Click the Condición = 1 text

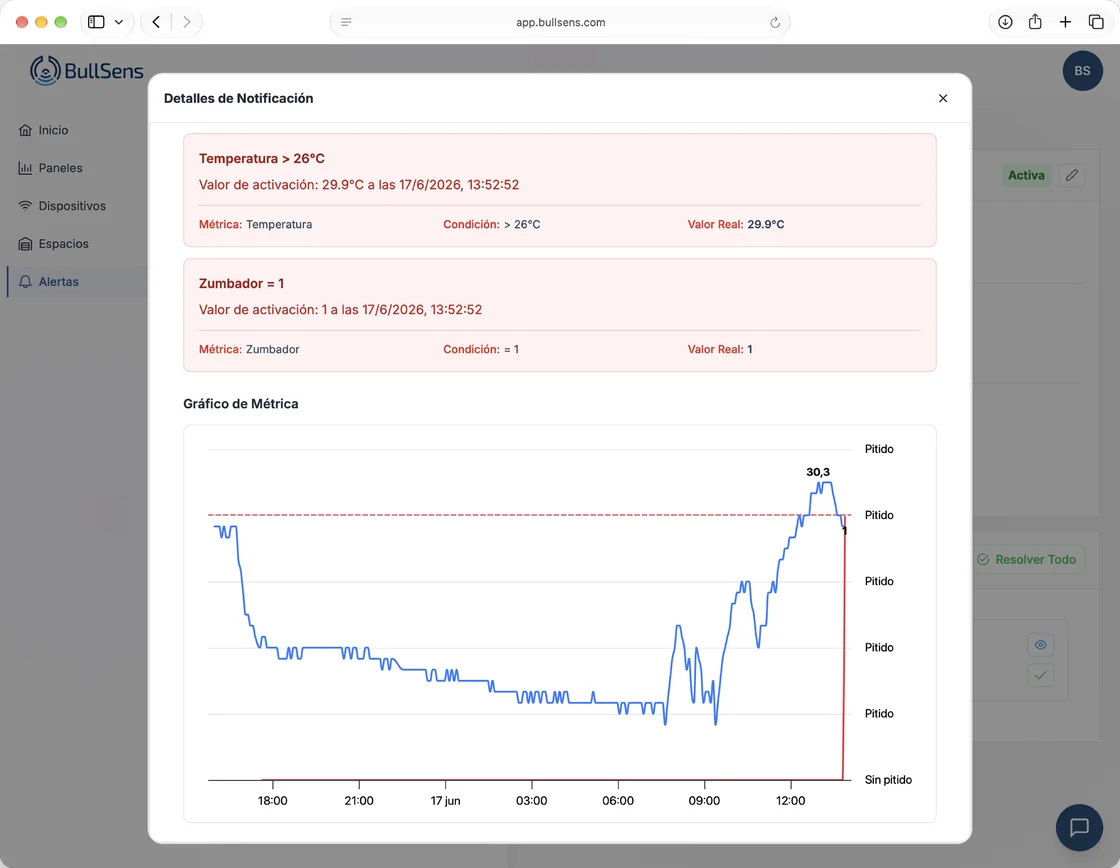[x=481, y=349]
